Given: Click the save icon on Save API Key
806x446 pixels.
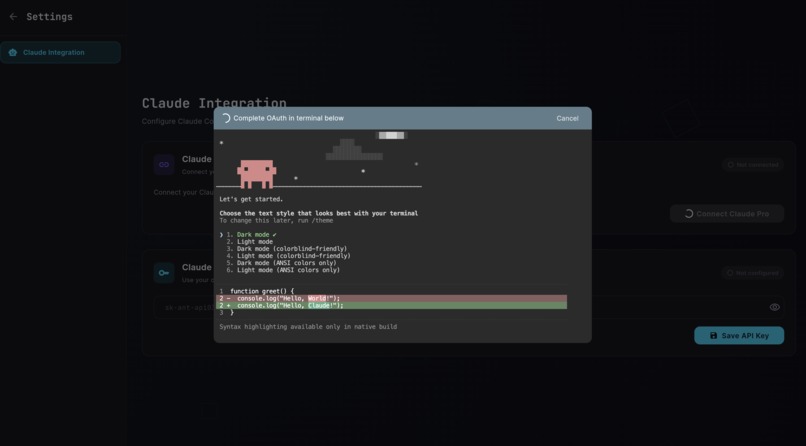Looking at the screenshot, I should (713, 336).
